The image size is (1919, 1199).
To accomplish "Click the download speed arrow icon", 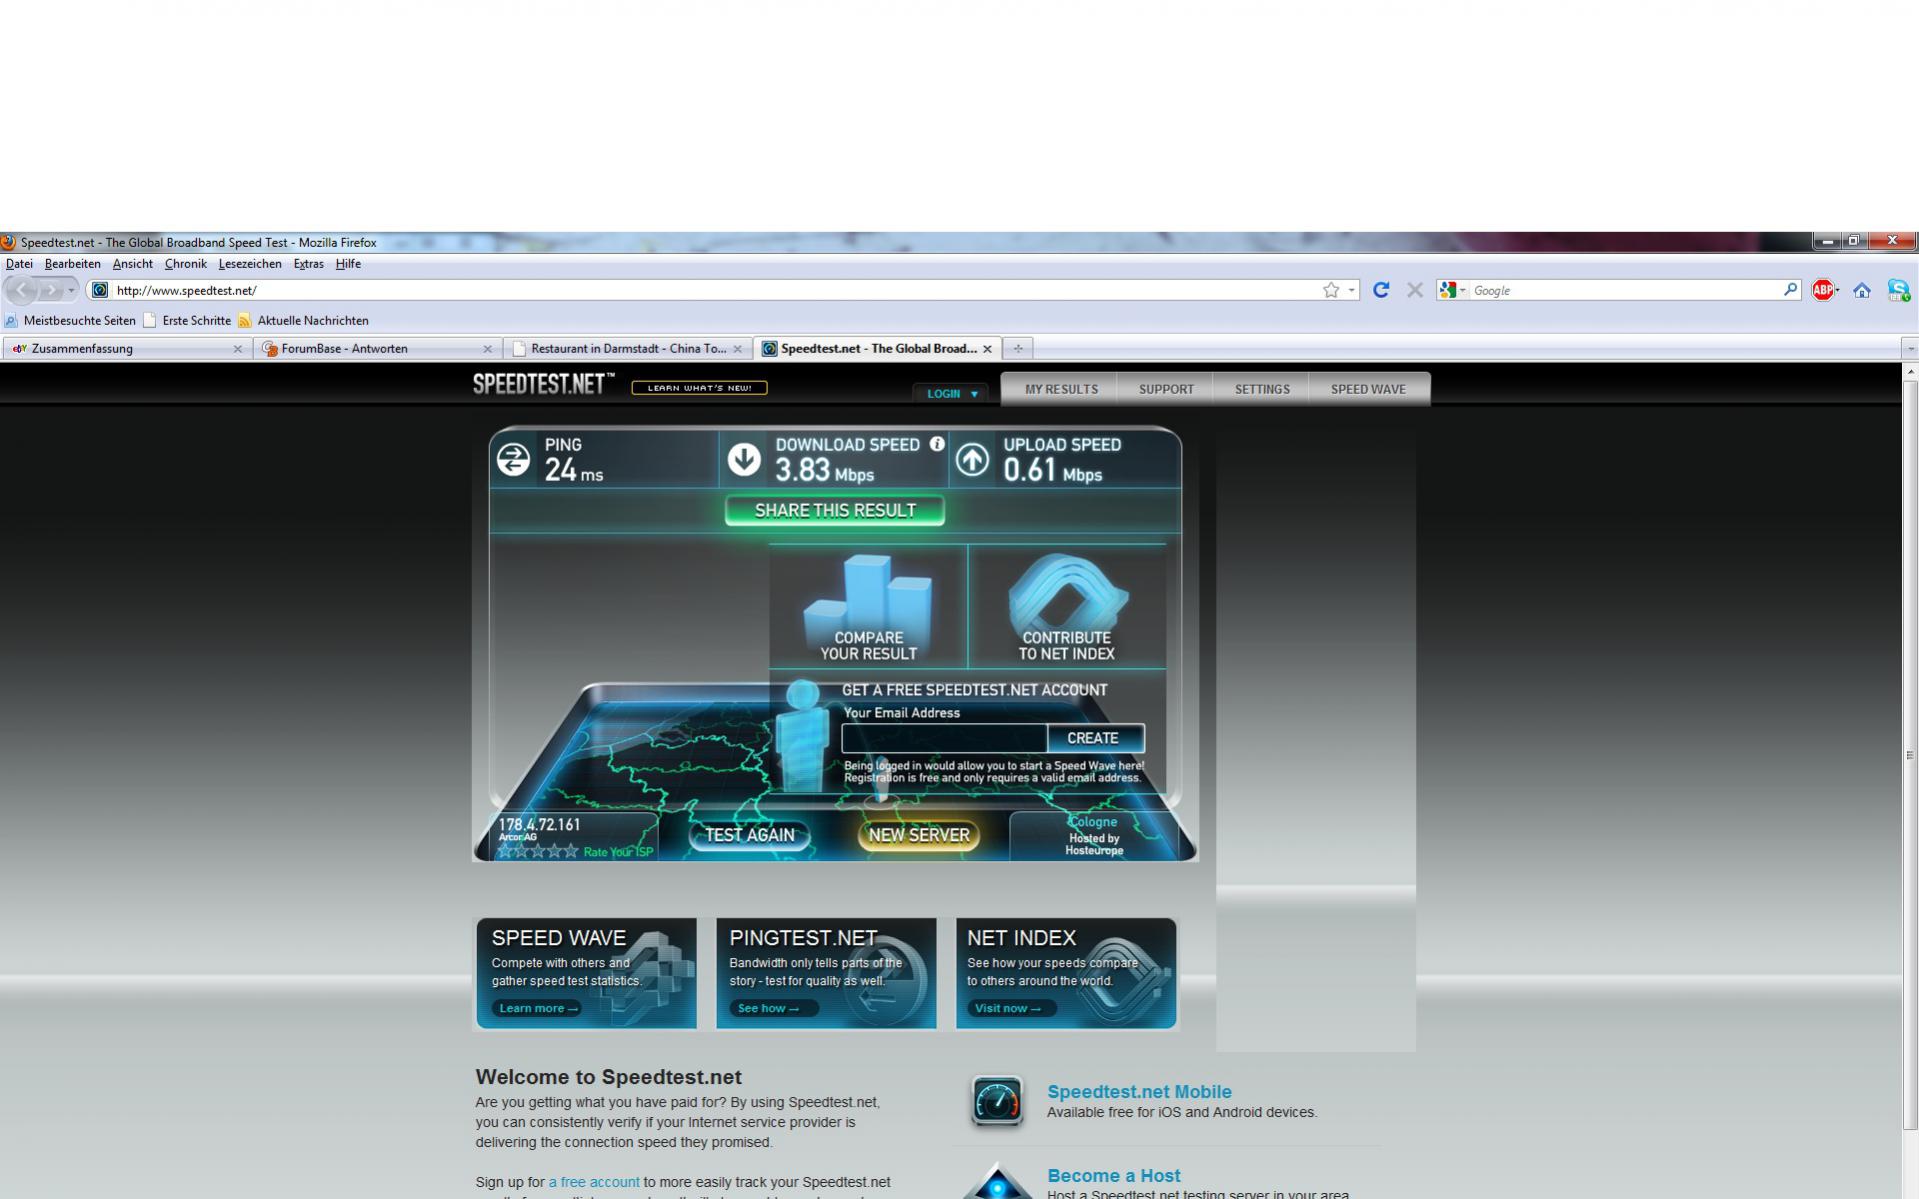I will tap(744, 460).
